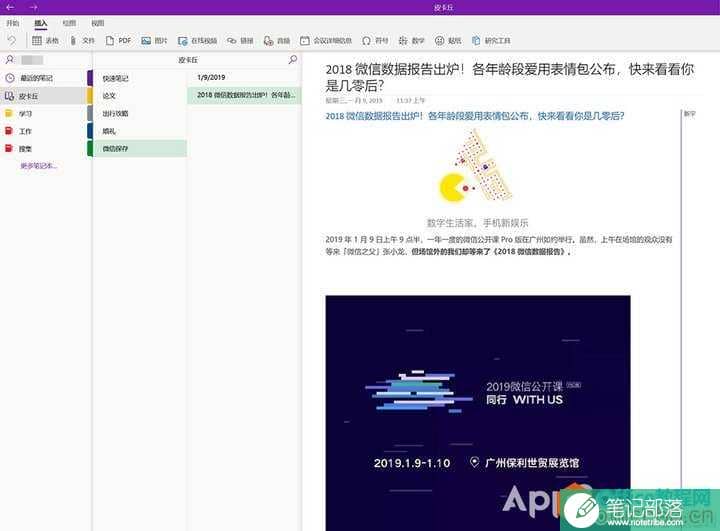This screenshot has height=531, width=720.
Task: Click the 1/9/2019 date header
Action: 211,78
